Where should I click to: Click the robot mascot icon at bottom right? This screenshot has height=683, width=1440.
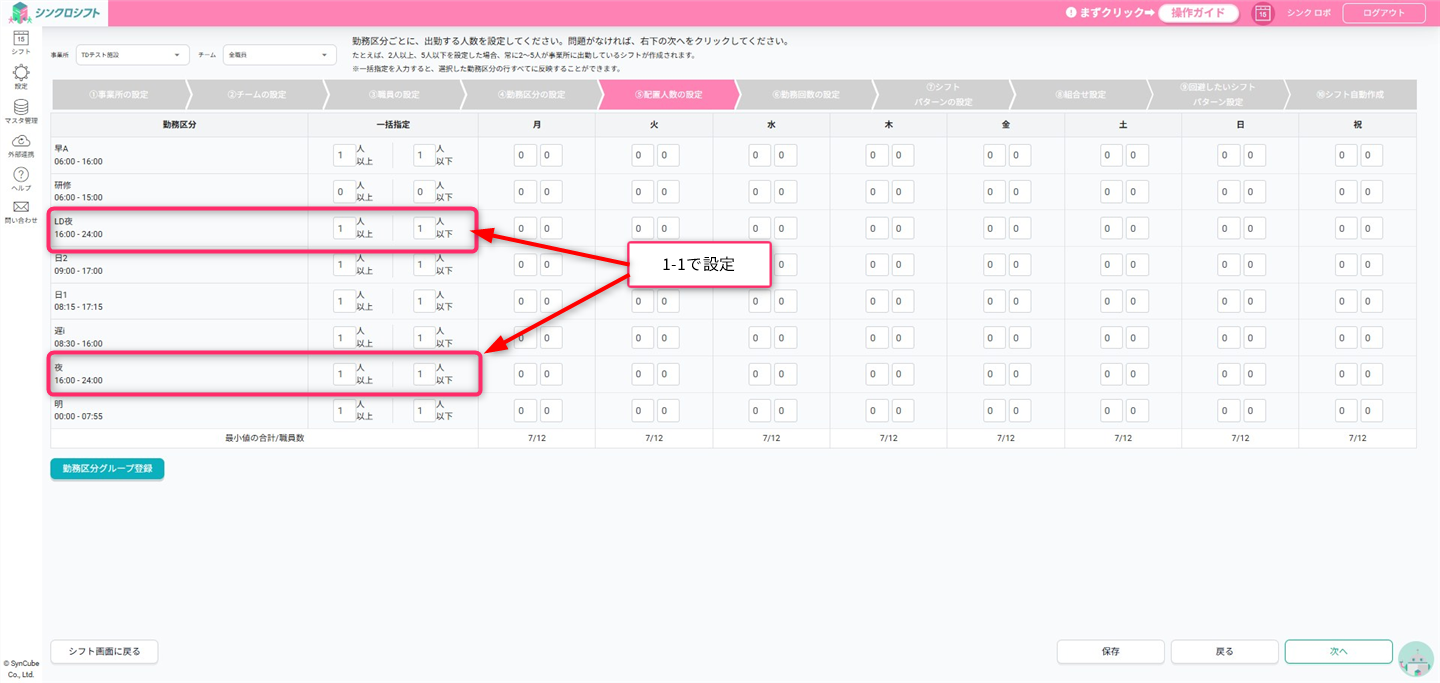point(1415,659)
